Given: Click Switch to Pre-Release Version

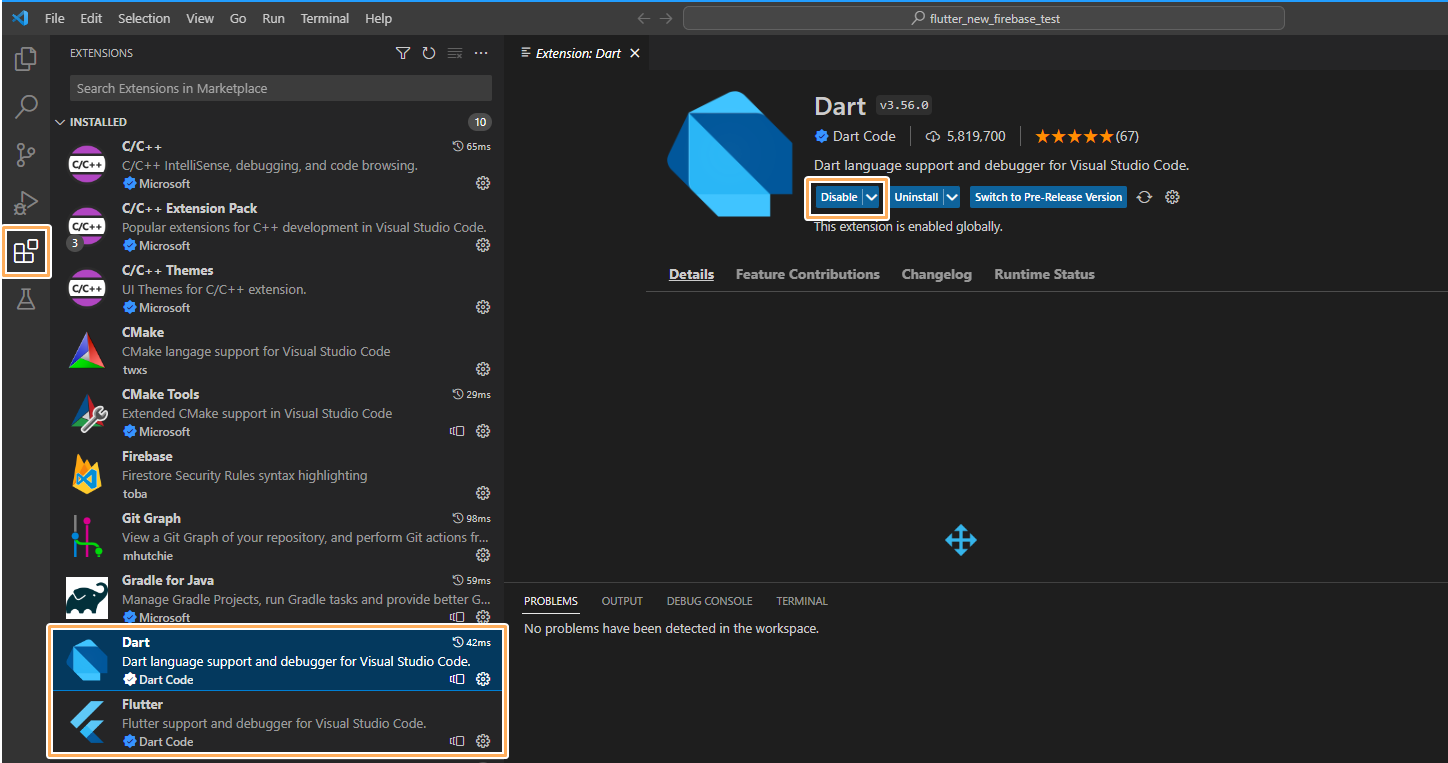Looking at the screenshot, I should [1048, 197].
